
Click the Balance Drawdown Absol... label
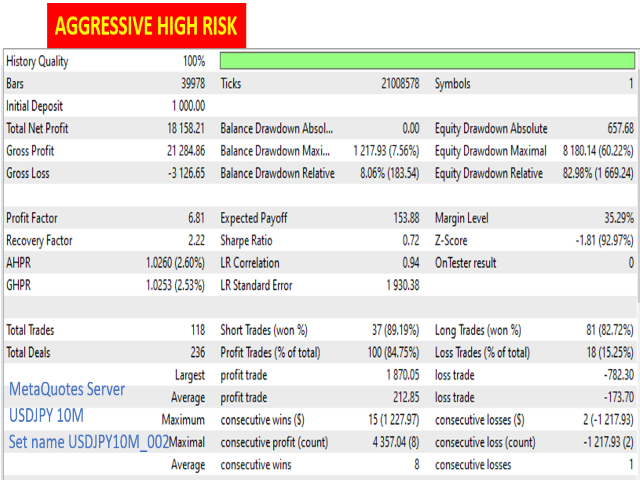[x=277, y=129]
